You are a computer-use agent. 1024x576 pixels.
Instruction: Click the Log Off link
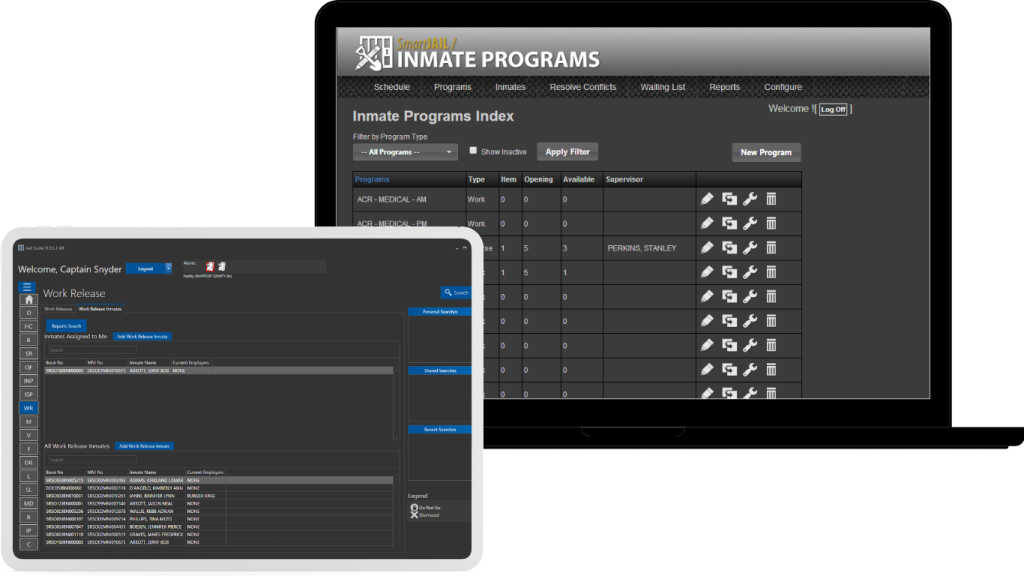tap(833, 110)
